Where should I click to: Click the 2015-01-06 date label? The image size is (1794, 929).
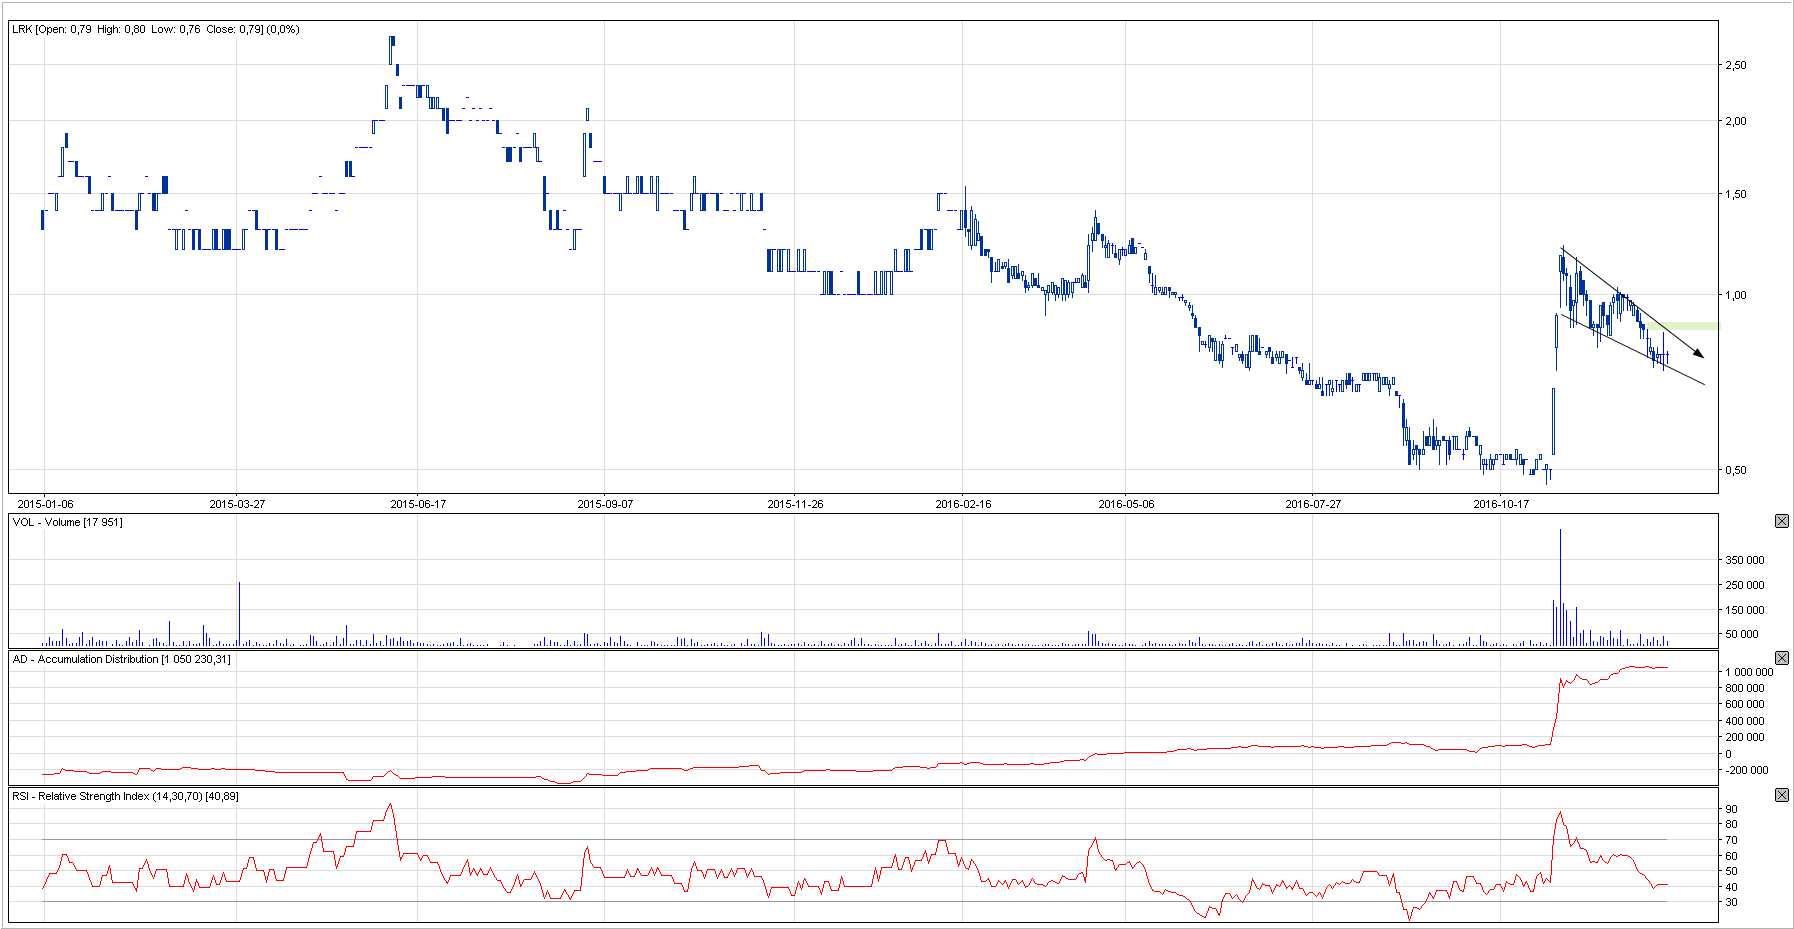[x=45, y=504]
